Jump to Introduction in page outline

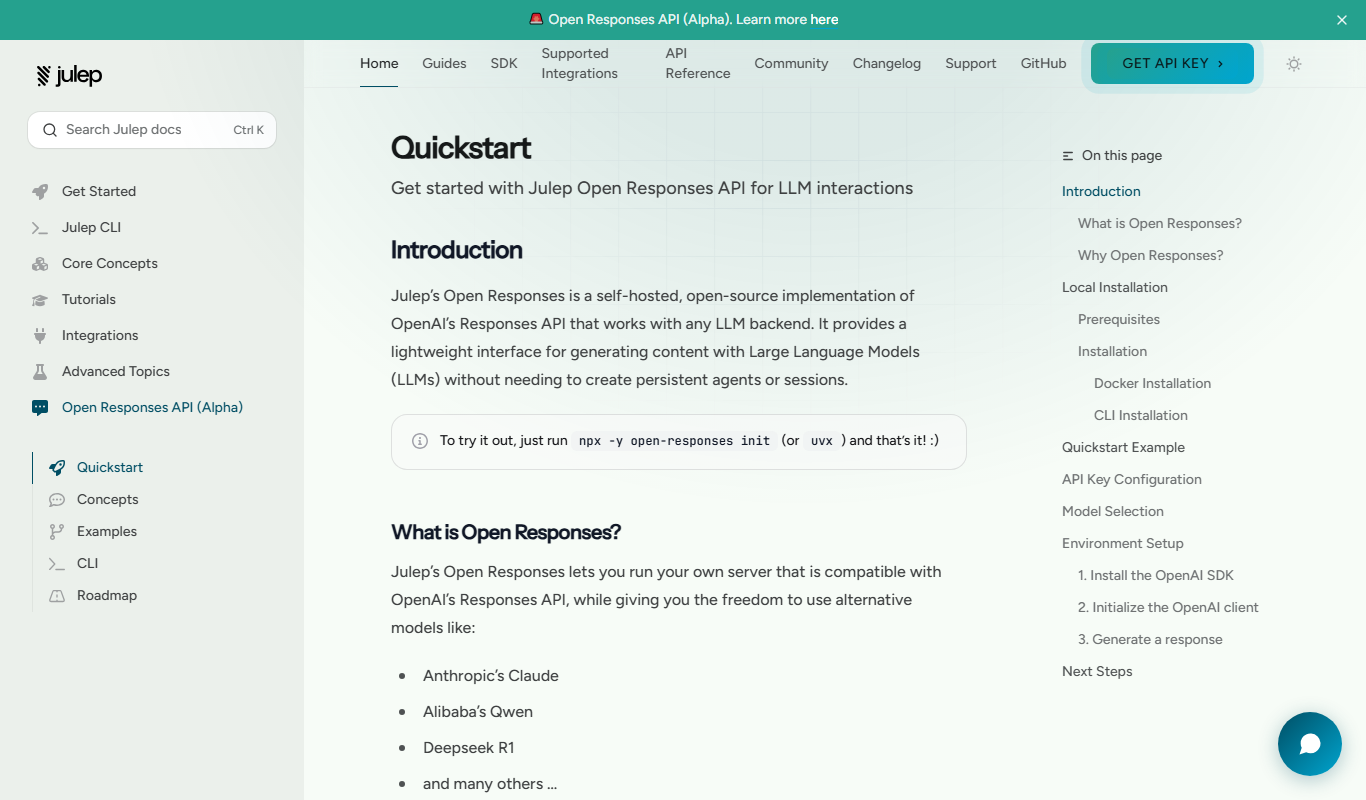click(1101, 191)
